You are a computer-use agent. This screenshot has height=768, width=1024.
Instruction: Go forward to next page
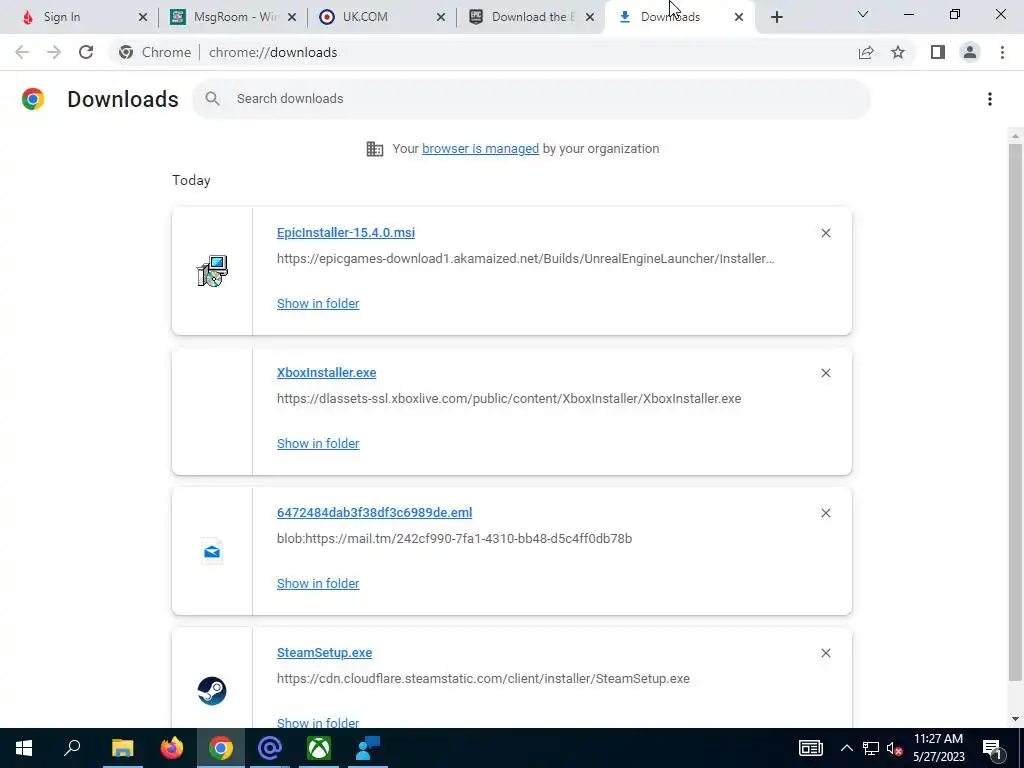click(x=54, y=52)
